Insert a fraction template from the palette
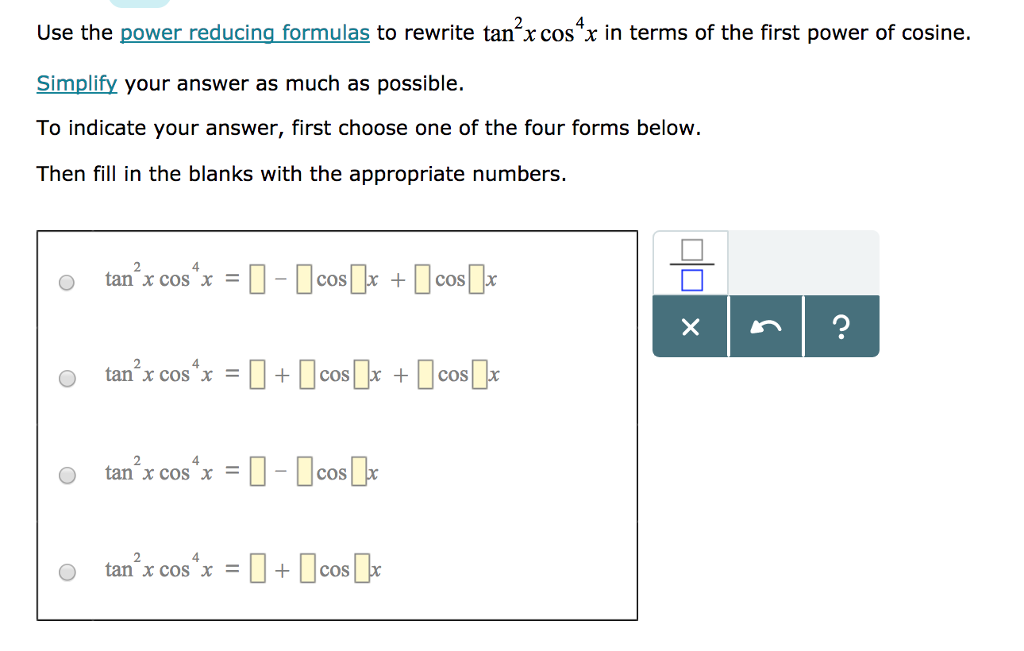 point(692,264)
